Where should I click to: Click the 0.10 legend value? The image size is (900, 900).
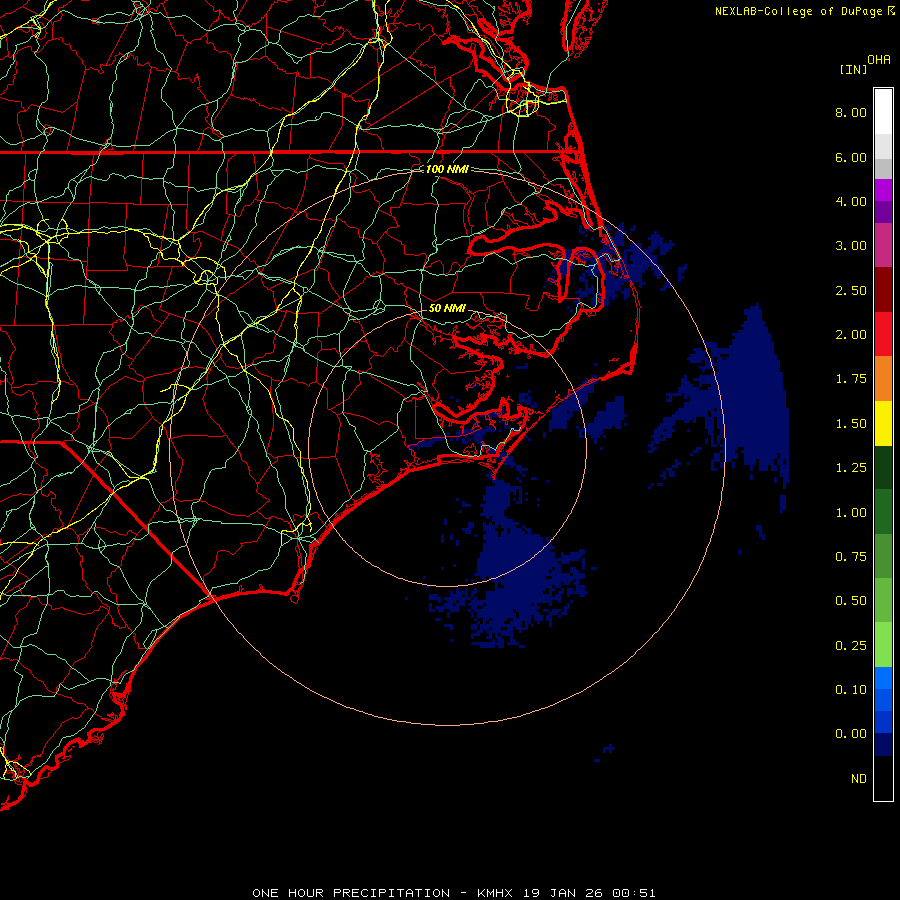pos(851,690)
